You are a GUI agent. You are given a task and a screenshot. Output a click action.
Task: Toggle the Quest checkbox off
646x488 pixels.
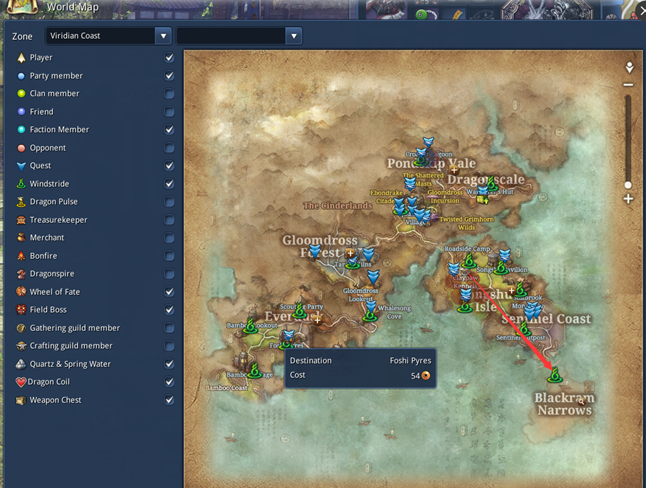point(169,165)
